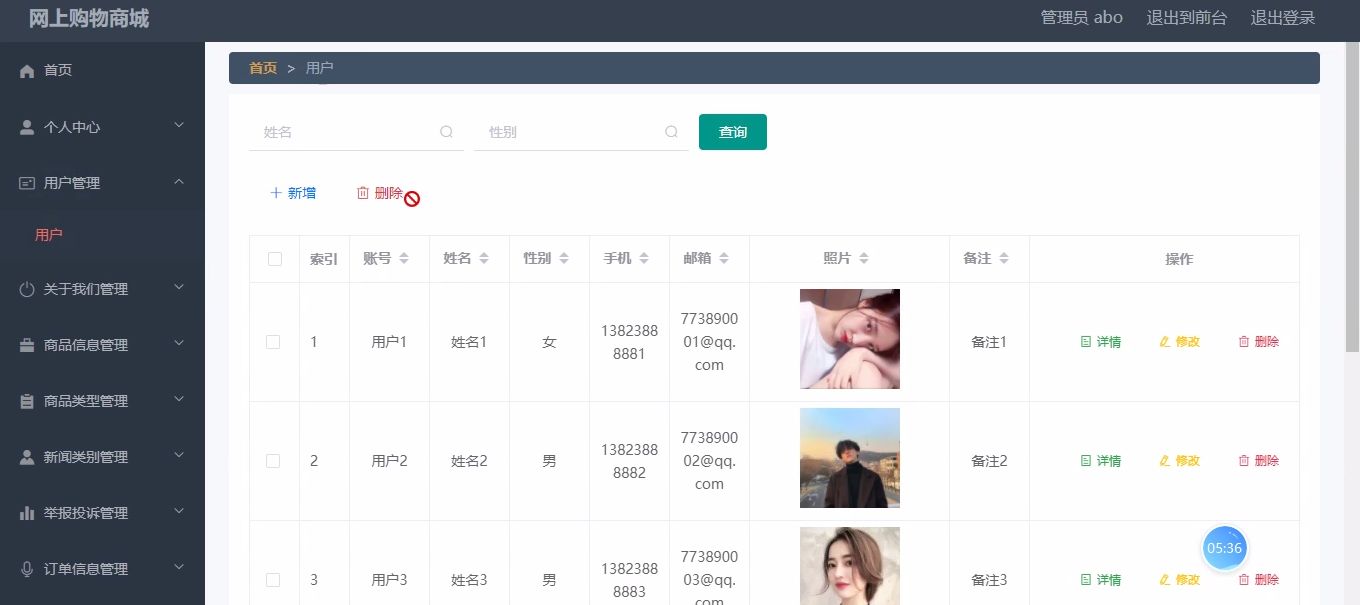Click the briefcase icon beside 商品信息管理
This screenshot has width=1360, height=605.
click(27, 345)
